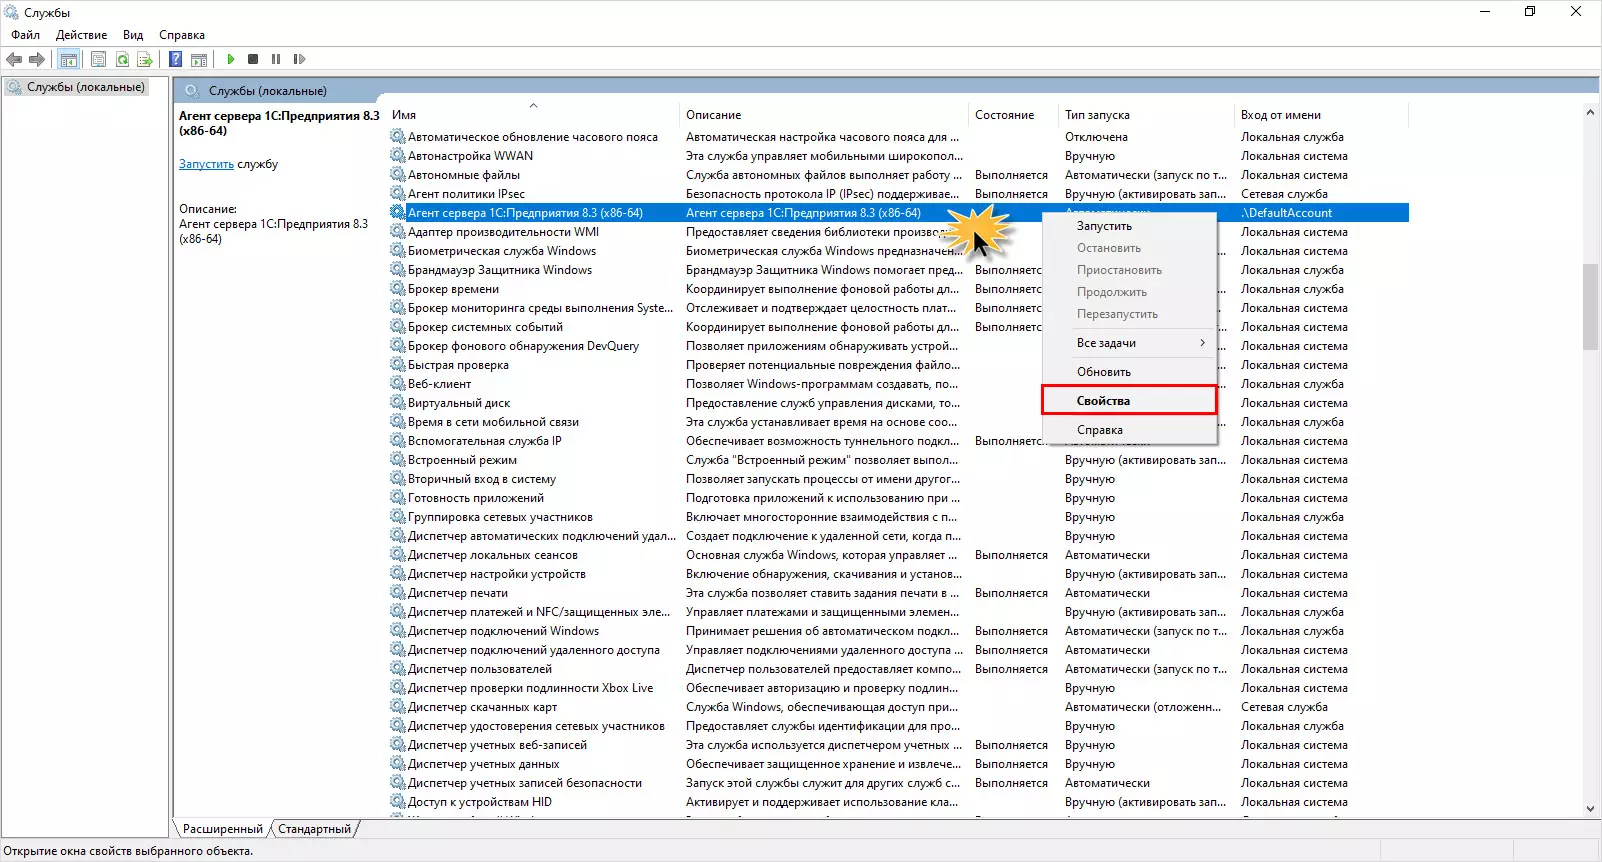The height and width of the screenshot is (862, 1602).
Task: Toggle the action pane toolbar icon
Action: click(x=199, y=59)
